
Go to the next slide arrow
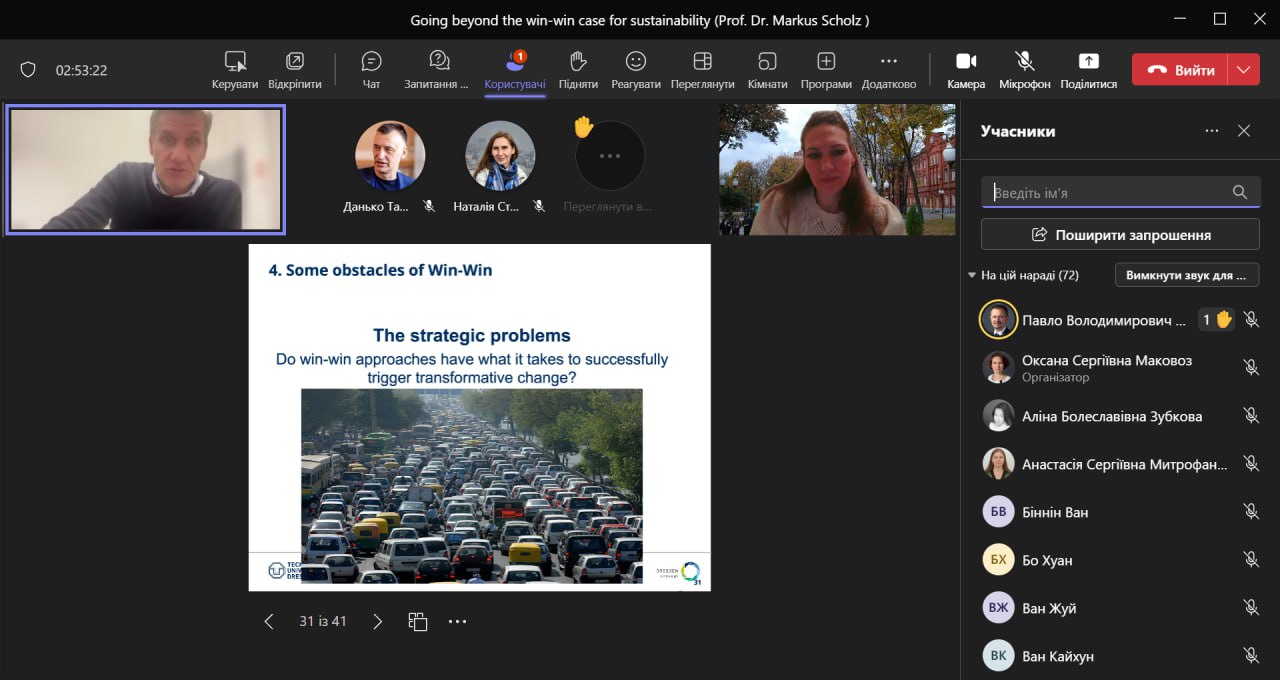point(377,622)
